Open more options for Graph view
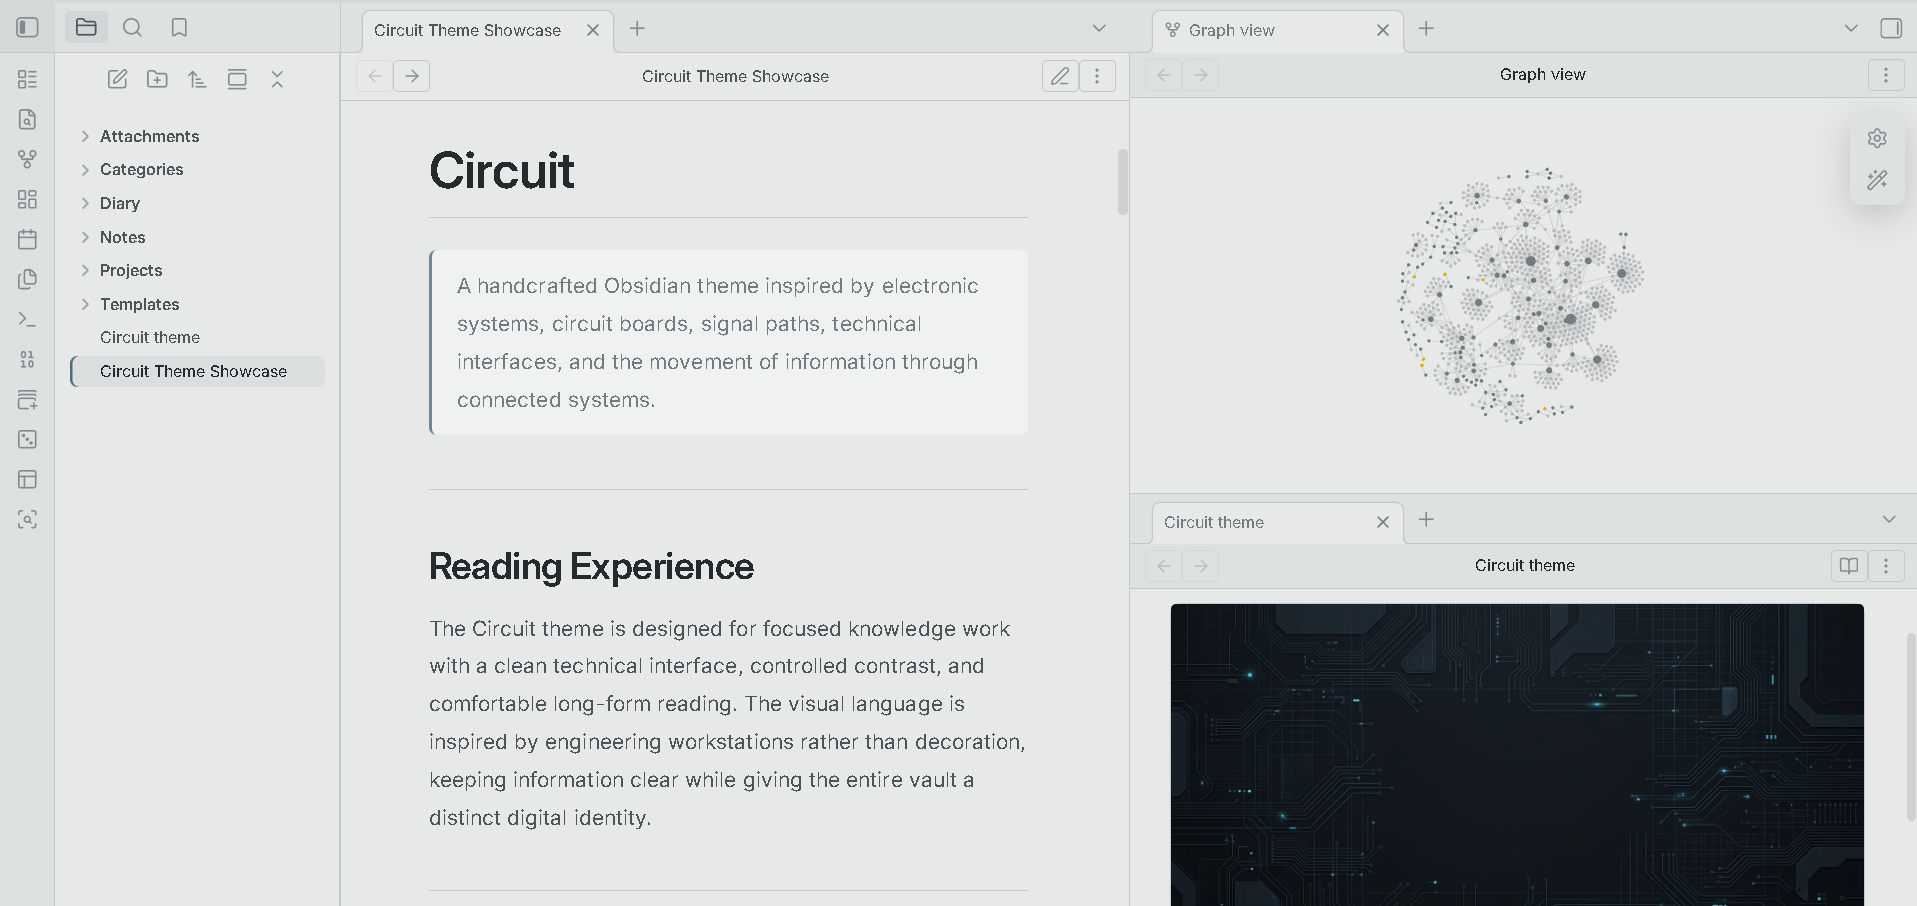 [1886, 75]
